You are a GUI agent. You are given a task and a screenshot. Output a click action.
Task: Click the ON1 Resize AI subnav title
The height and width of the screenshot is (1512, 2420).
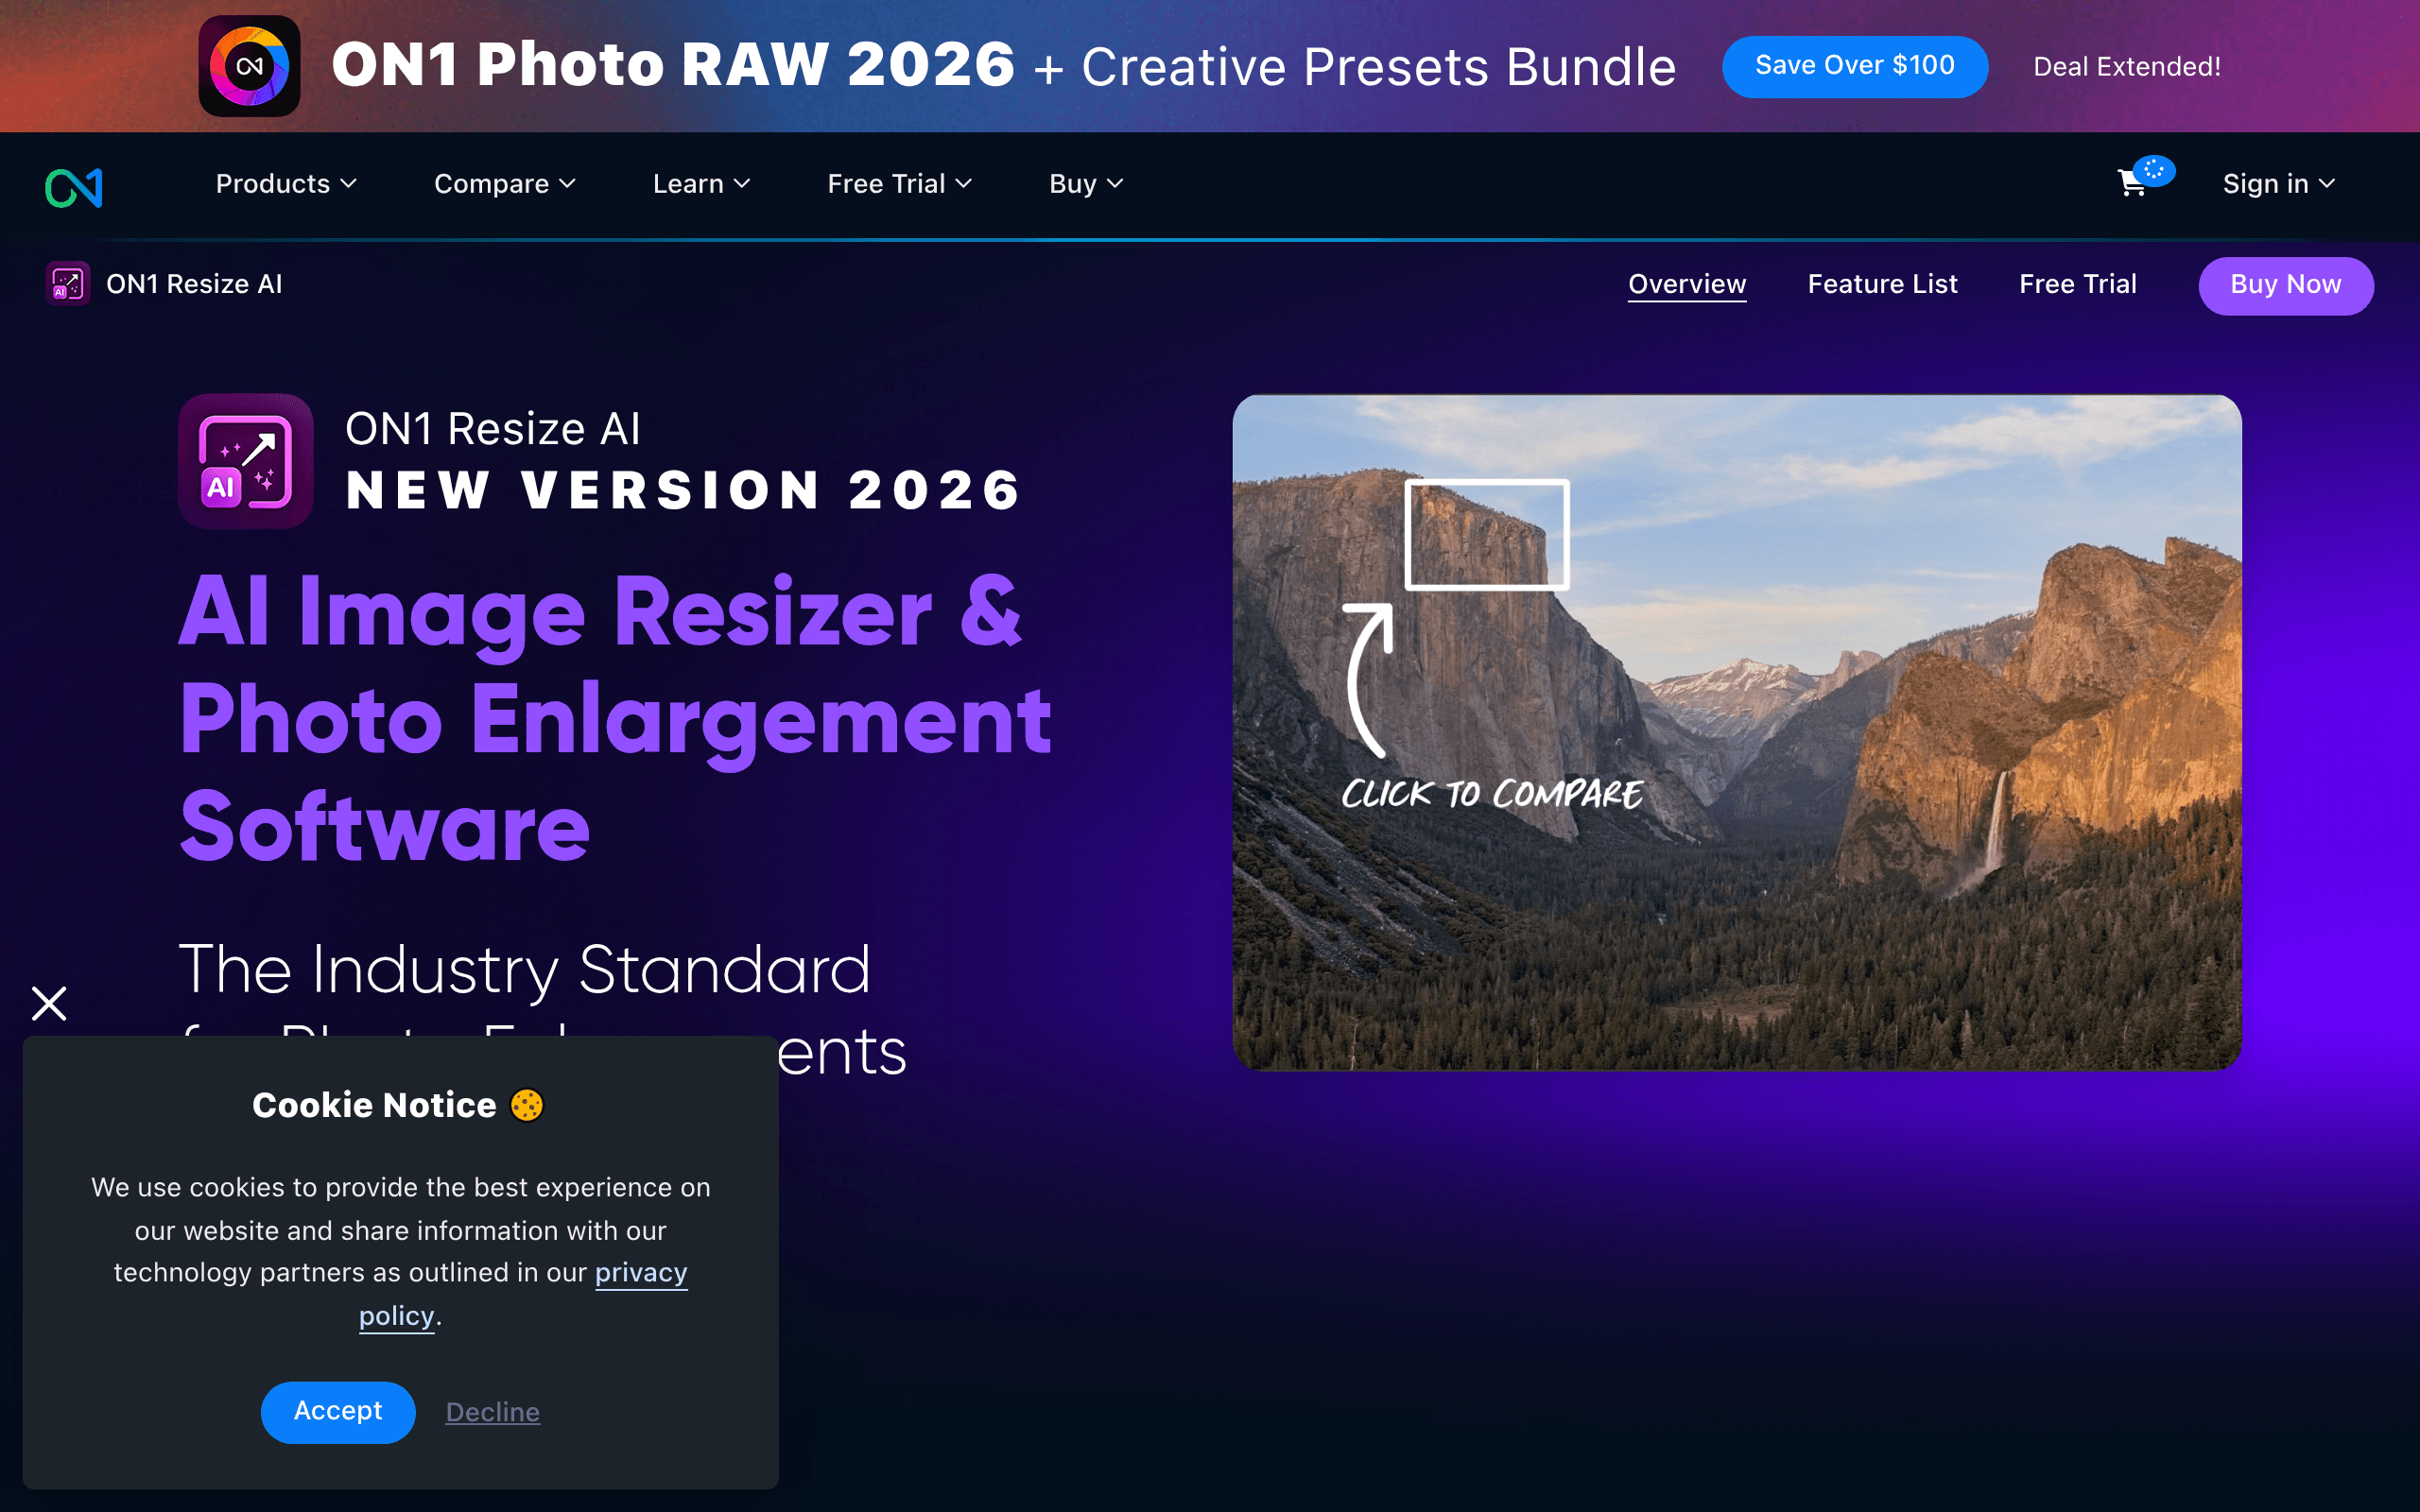click(x=194, y=284)
